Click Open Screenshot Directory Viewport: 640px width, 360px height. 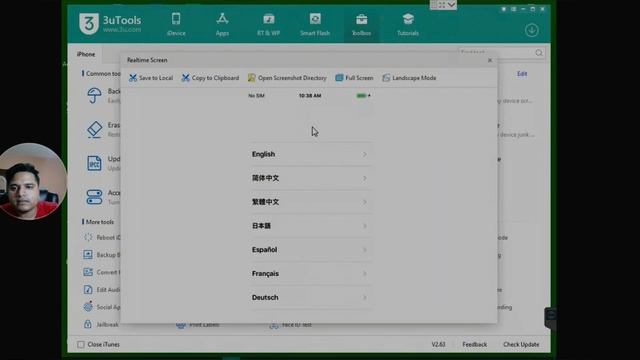coord(287,78)
